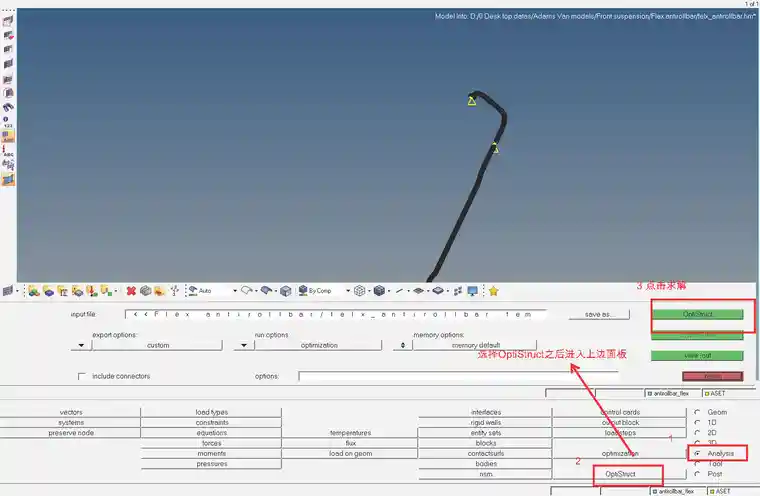Click the curved surface shading icon

pyautogui.click(x=266, y=290)
